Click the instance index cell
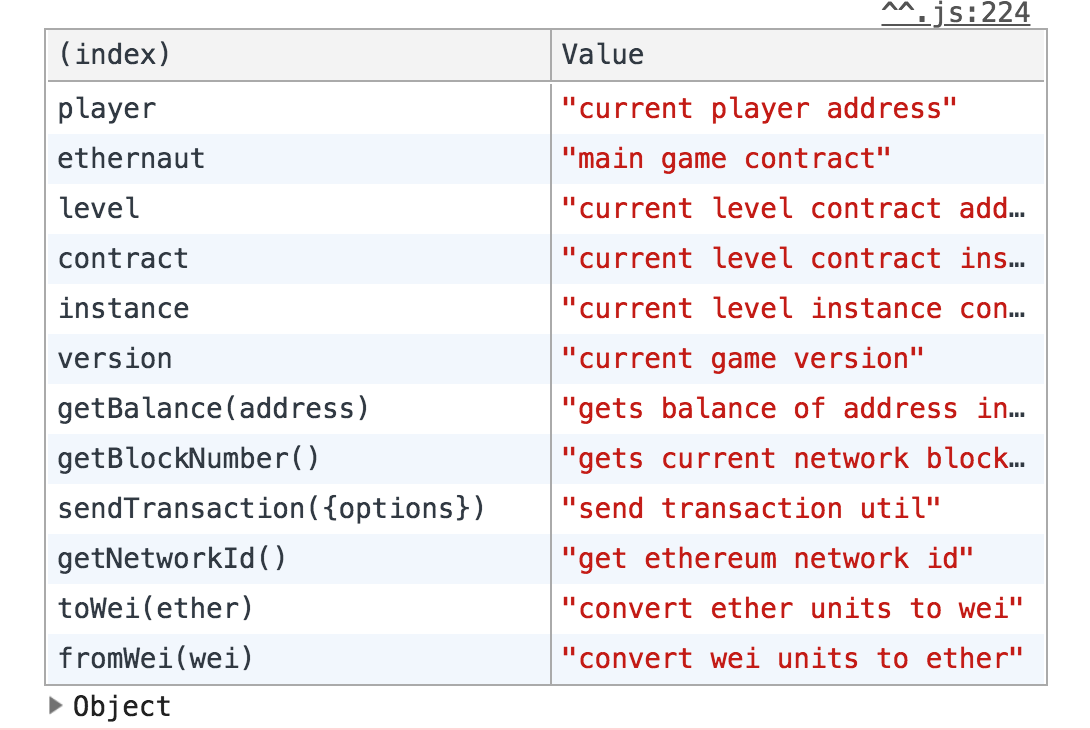 click(299, 309)
